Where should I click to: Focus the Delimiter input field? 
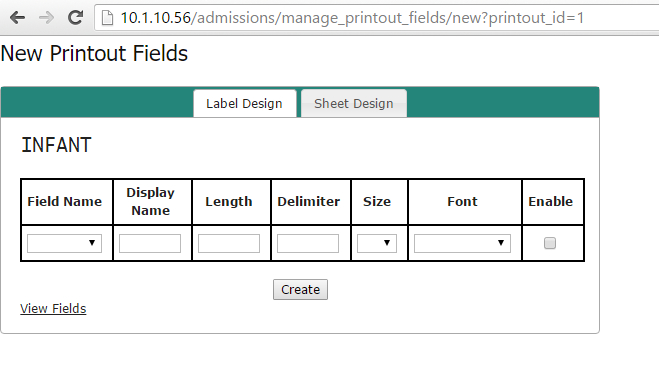pos(308,243)
